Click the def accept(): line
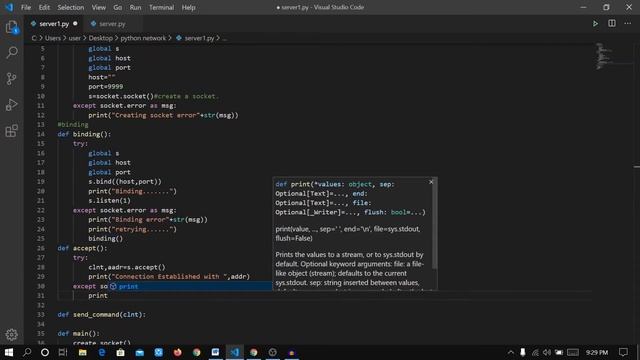 82,248
